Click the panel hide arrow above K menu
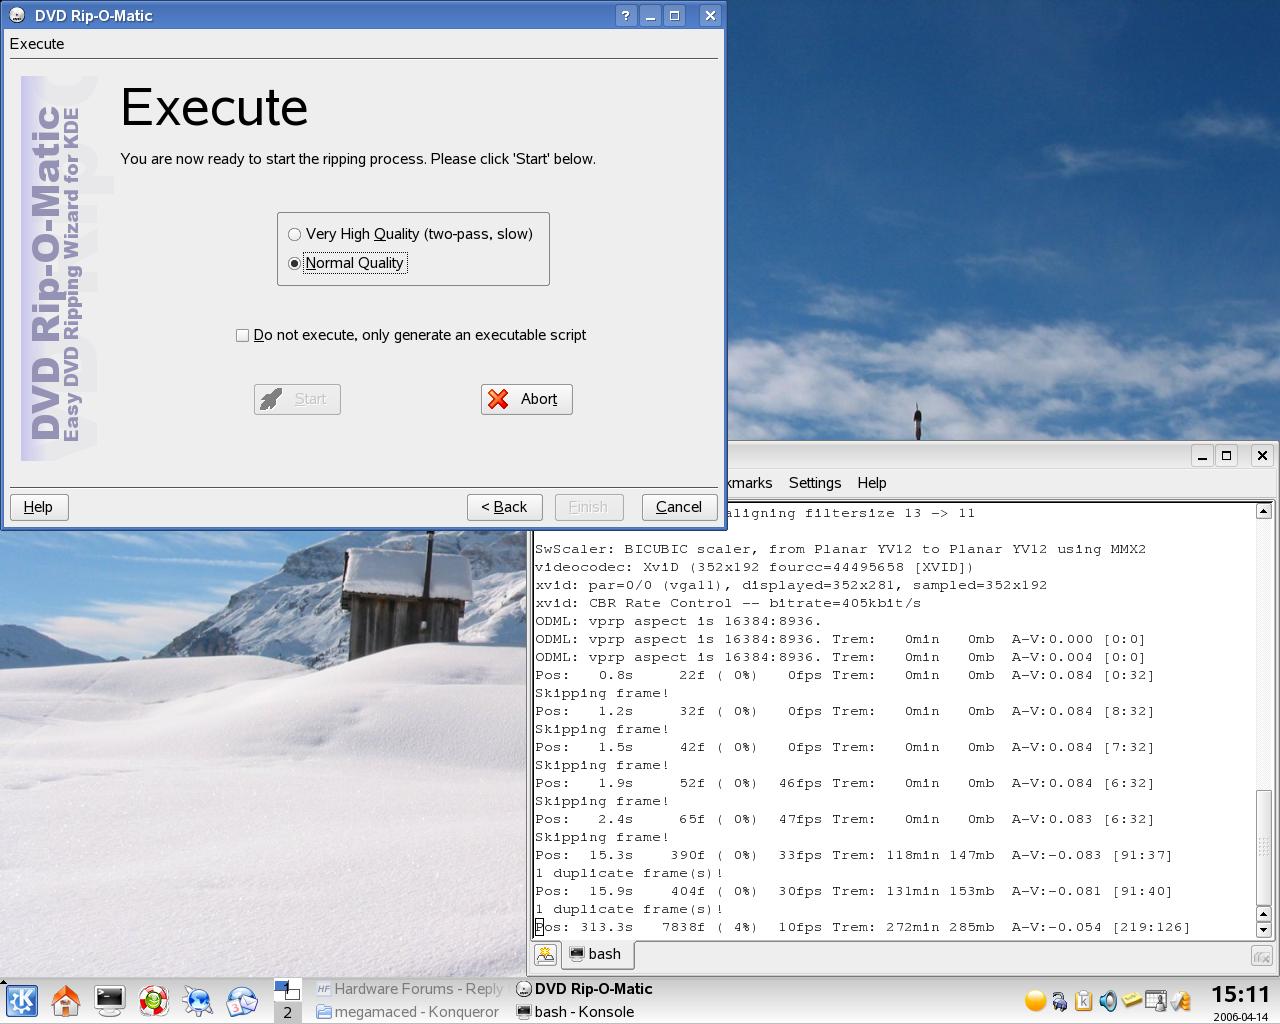Viewport: 1280px width, 1024px height. (x=3, y=980)
